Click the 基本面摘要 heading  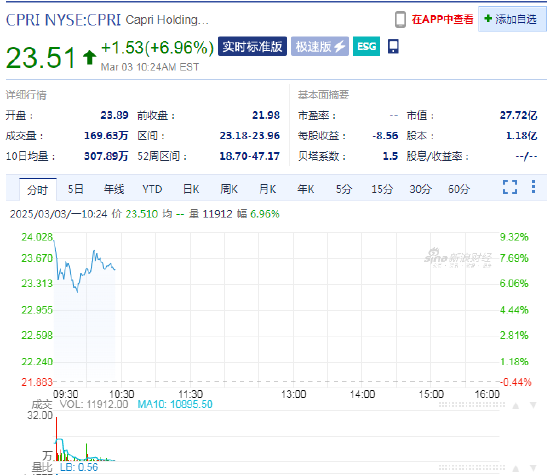[x=323, y=95]
